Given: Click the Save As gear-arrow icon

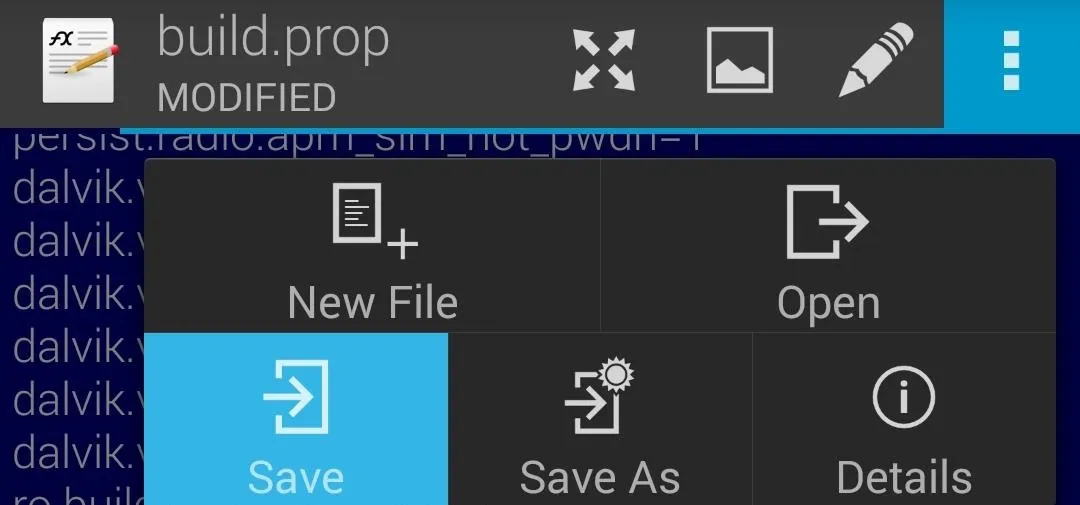Looking at the screenshot, I should (x=599, y=395).
